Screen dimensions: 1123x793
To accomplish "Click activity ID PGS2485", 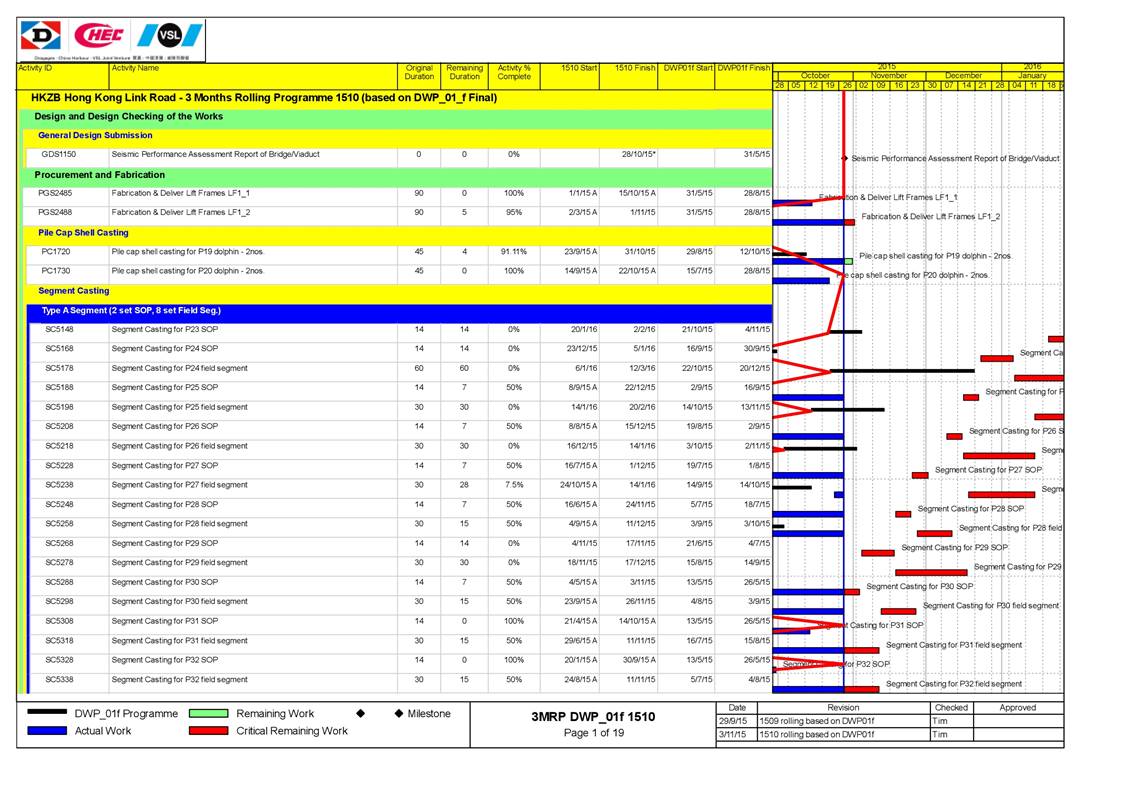I will pos(55,193).
